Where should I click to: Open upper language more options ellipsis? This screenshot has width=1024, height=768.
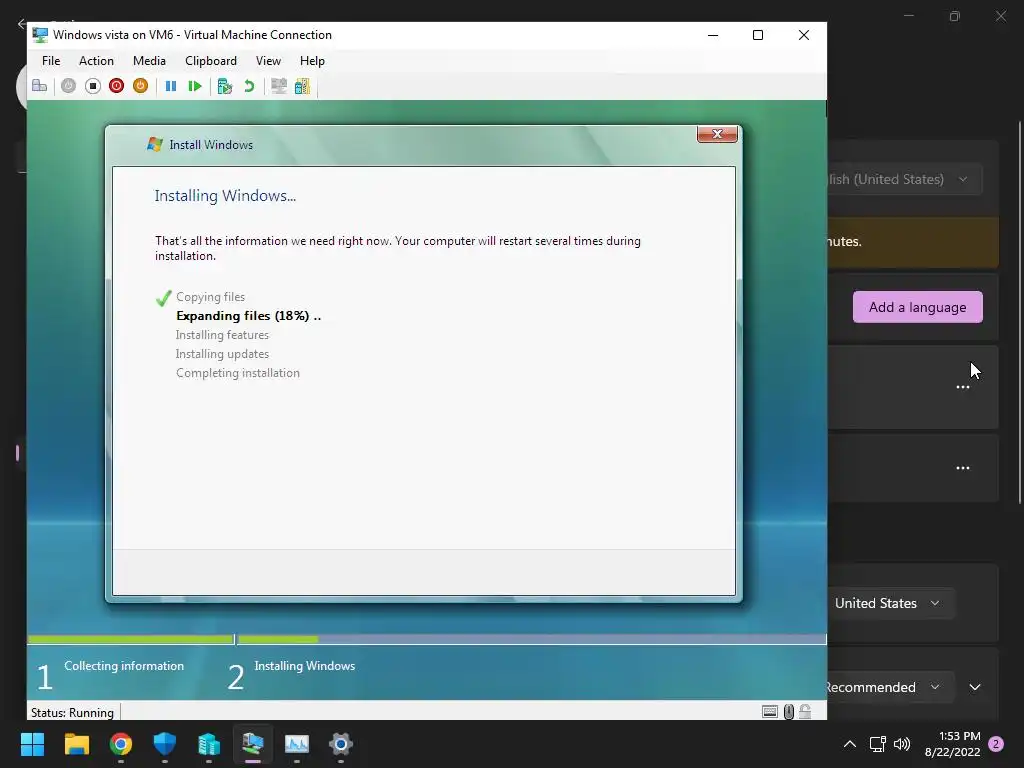point(963,387)
